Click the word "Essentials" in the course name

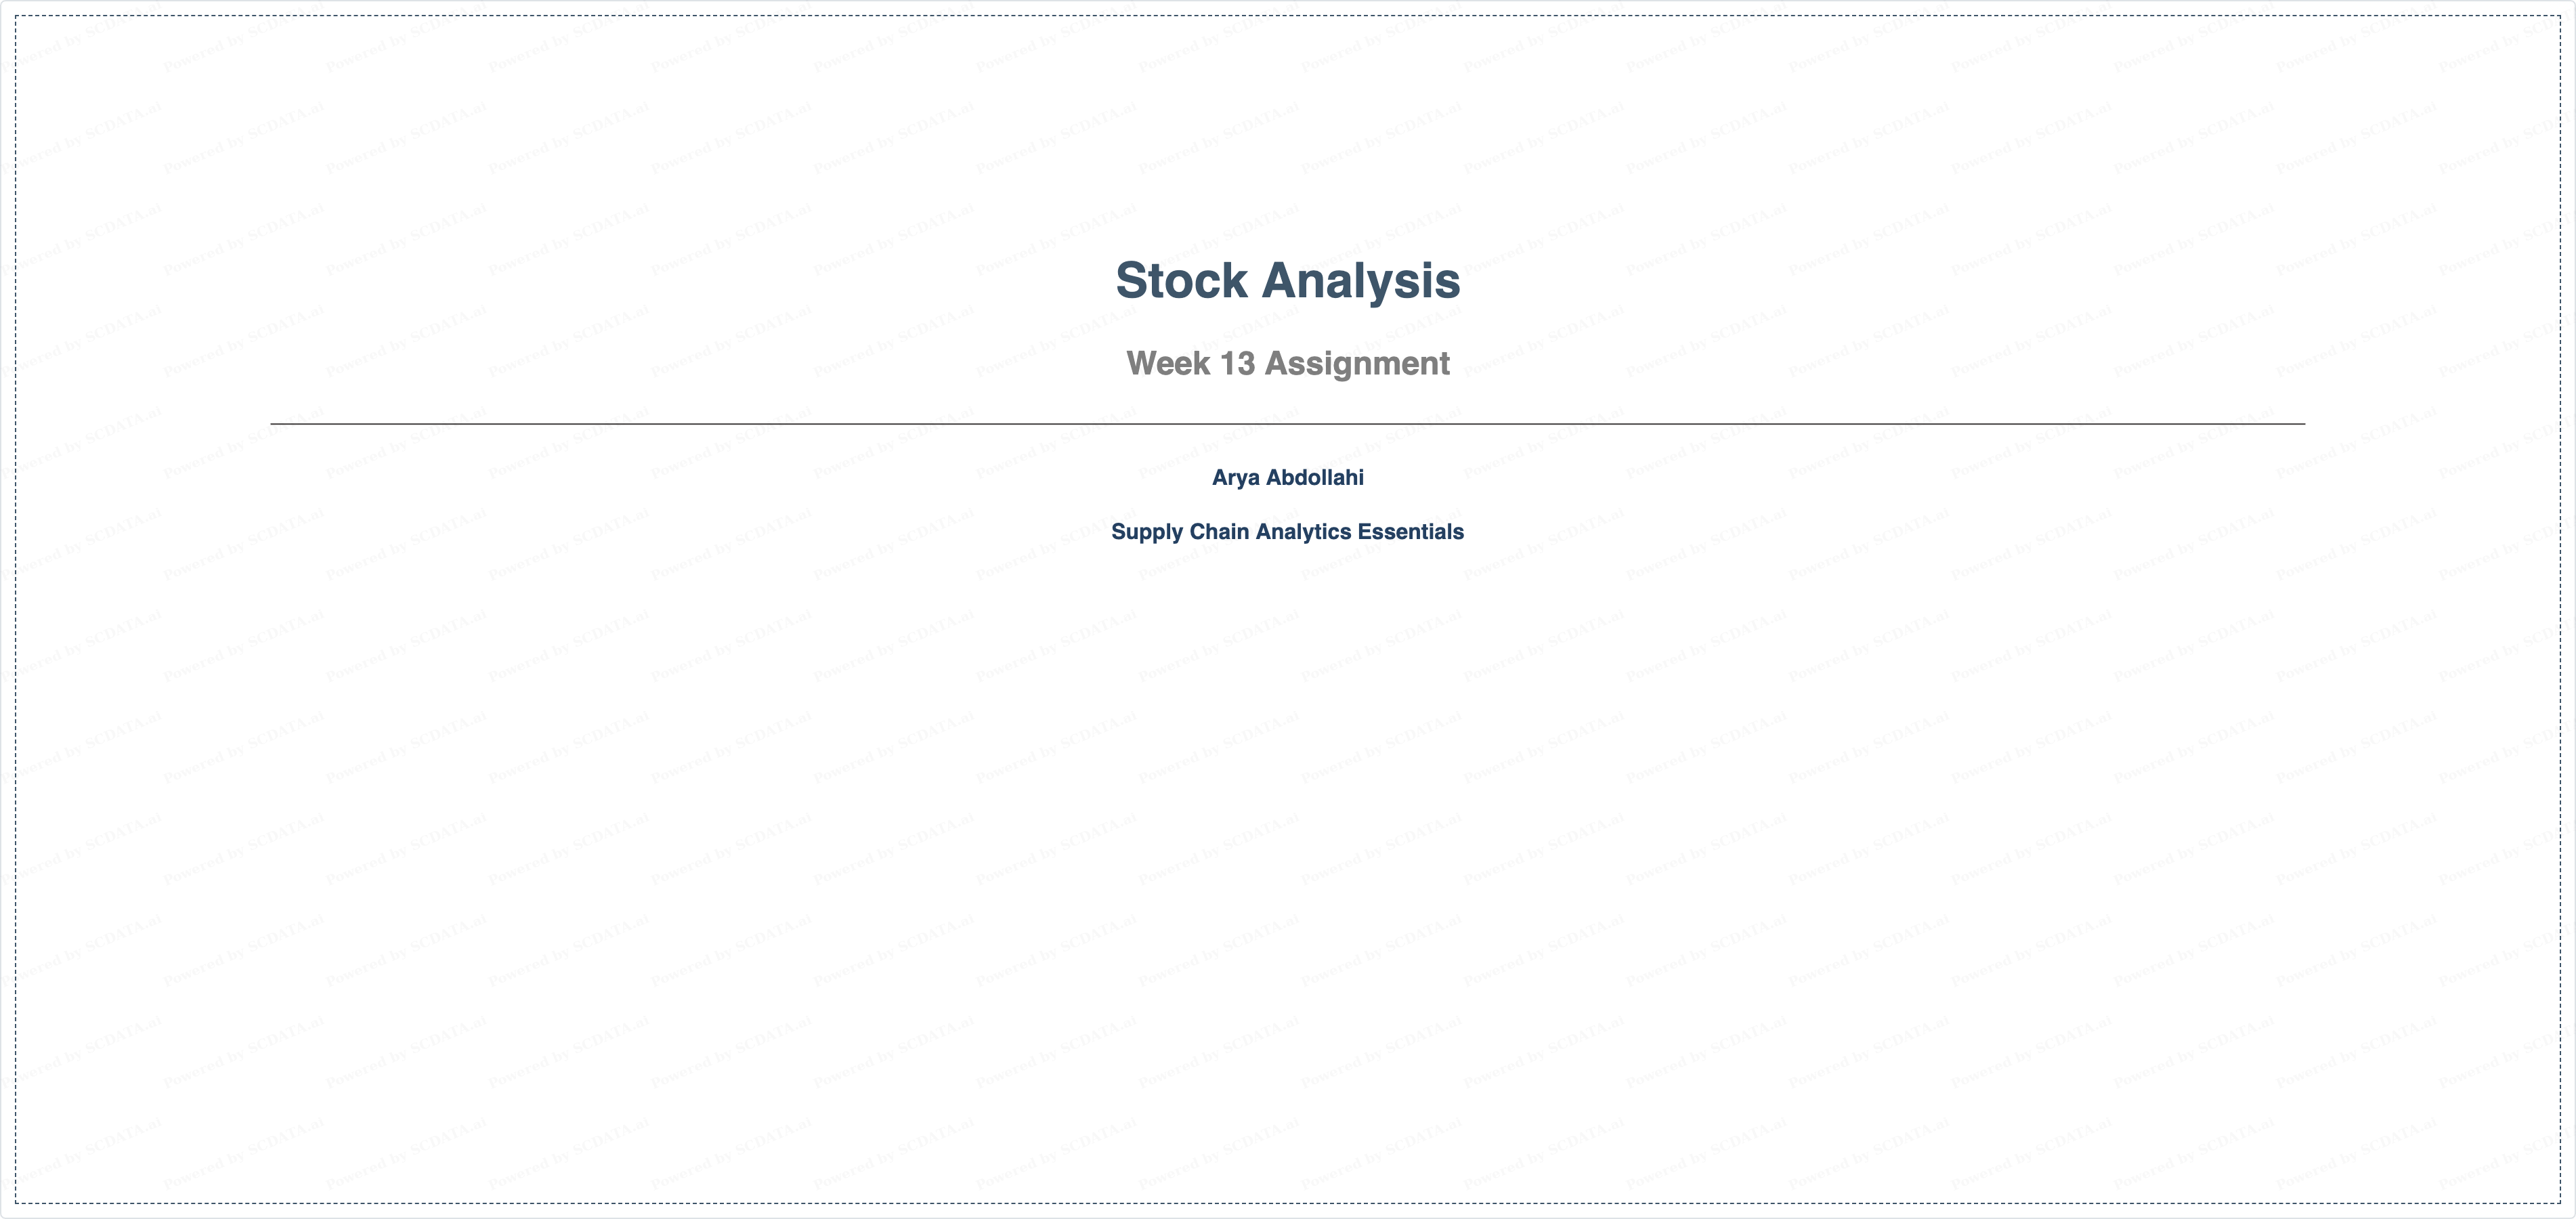pos(1411,531)
